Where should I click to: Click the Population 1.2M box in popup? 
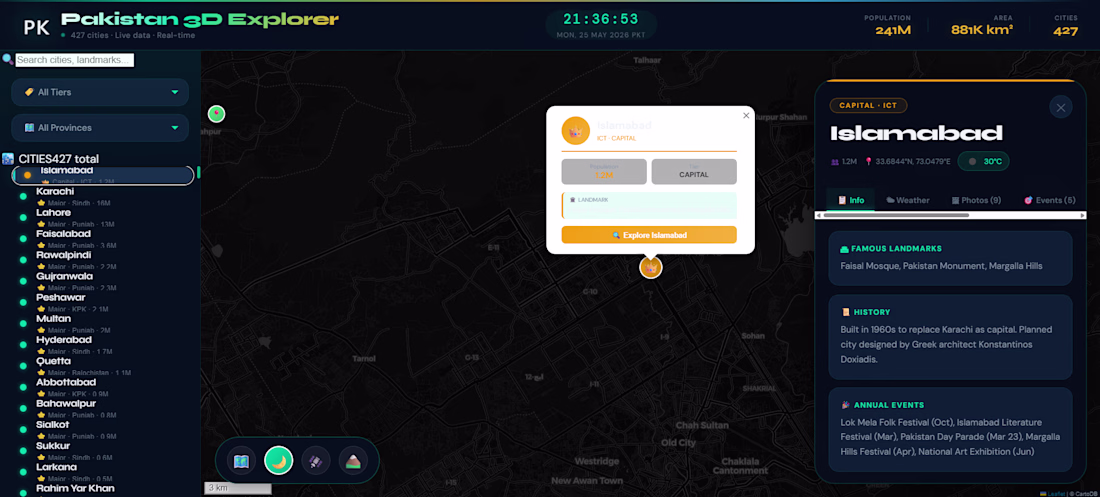604,171
